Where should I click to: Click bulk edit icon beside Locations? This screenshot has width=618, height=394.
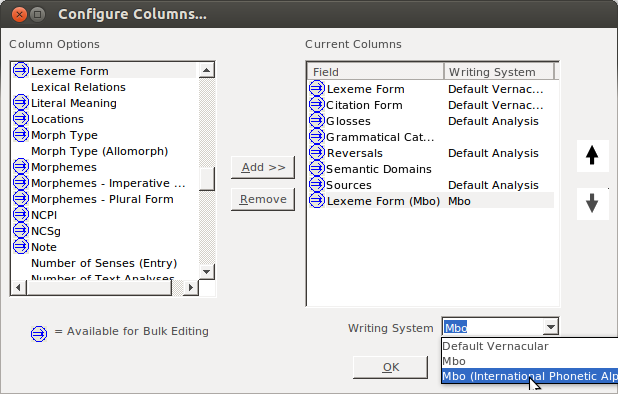[20, 118]
